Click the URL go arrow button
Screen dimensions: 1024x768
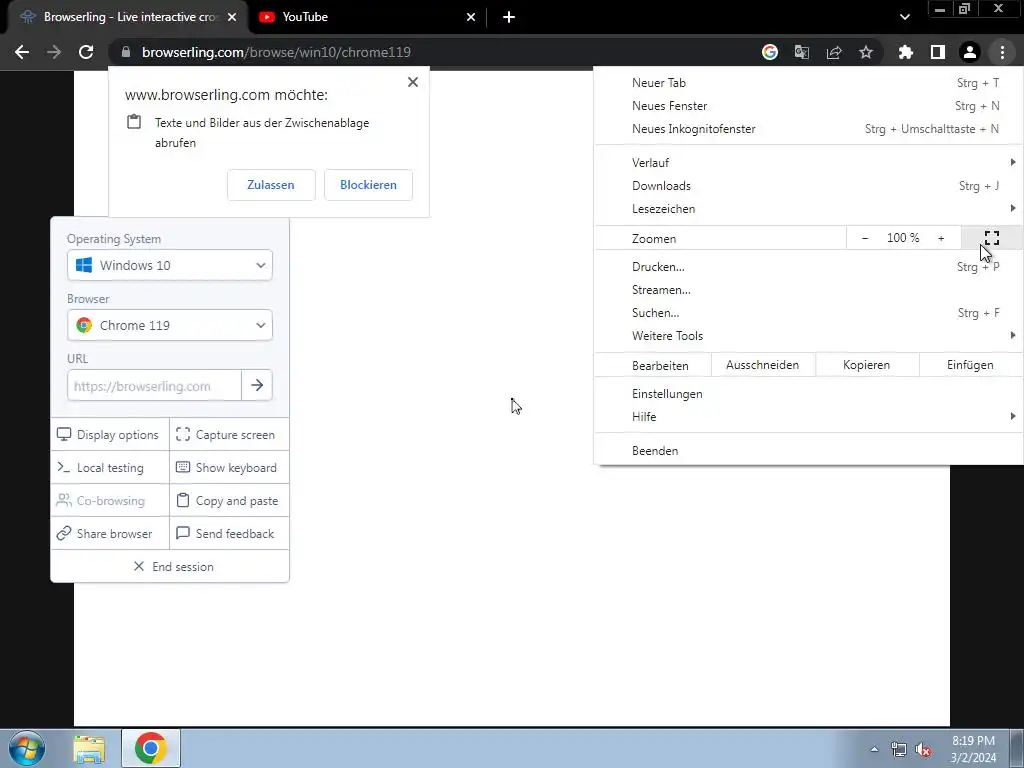[x=257, y=385]
